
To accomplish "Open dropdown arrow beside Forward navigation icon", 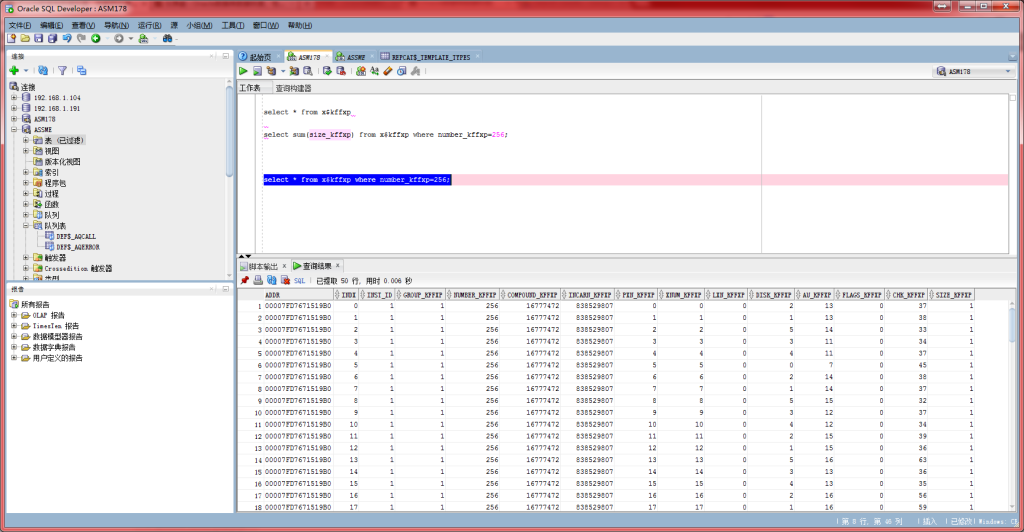I will click(130, 39).
